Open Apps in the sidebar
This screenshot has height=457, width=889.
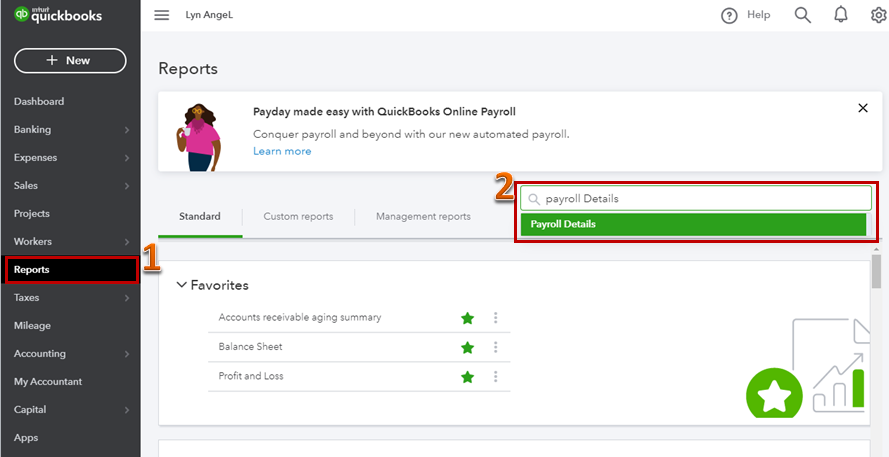(26, 438)
